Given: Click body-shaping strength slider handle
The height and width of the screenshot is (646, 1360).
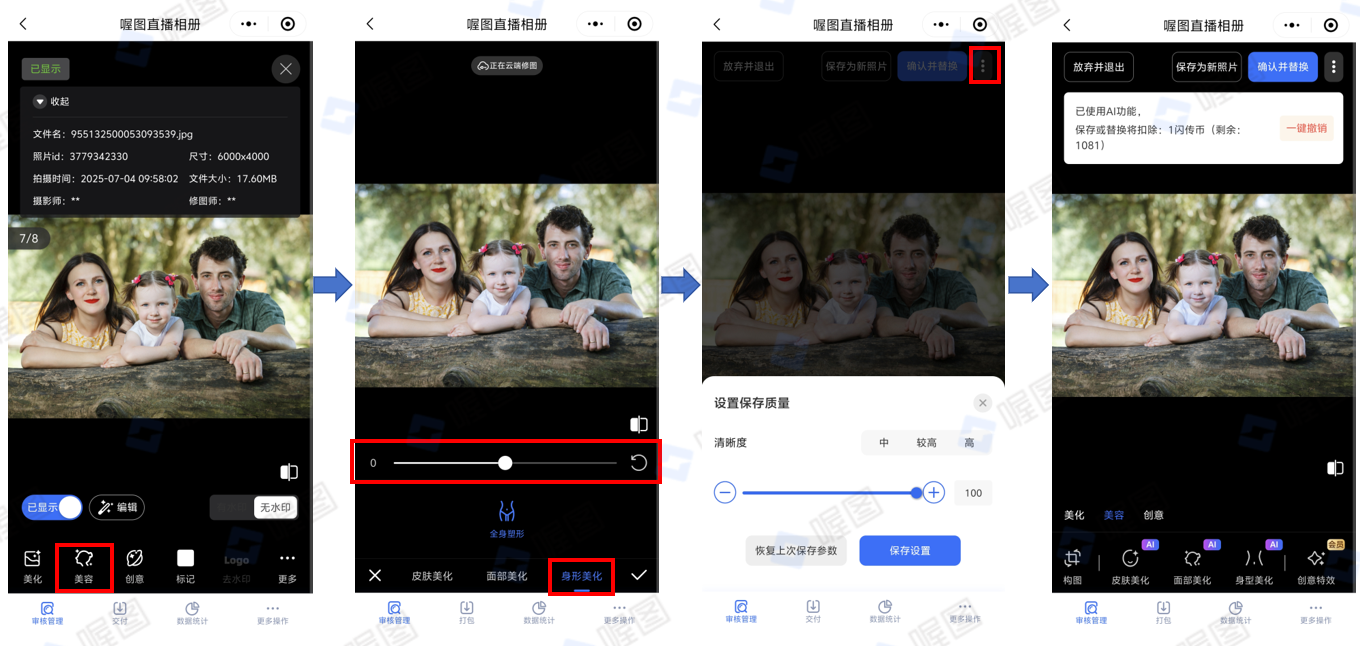Looking at the screenshot, I should [x=505, y=463].
